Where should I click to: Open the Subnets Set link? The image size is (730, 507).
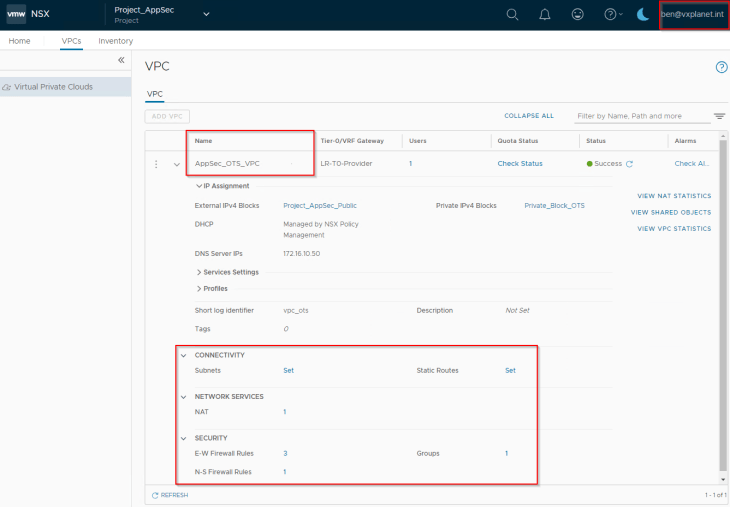[289, 371]
